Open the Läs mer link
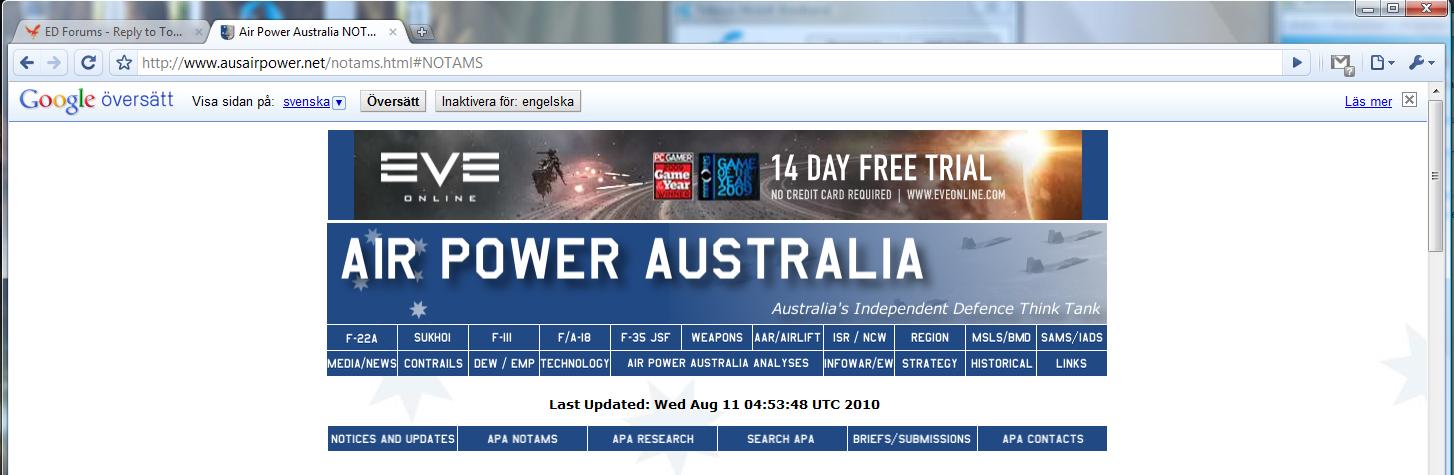Image resolution: width=1454 pixels, height=475 pixels. (1368, 102)
